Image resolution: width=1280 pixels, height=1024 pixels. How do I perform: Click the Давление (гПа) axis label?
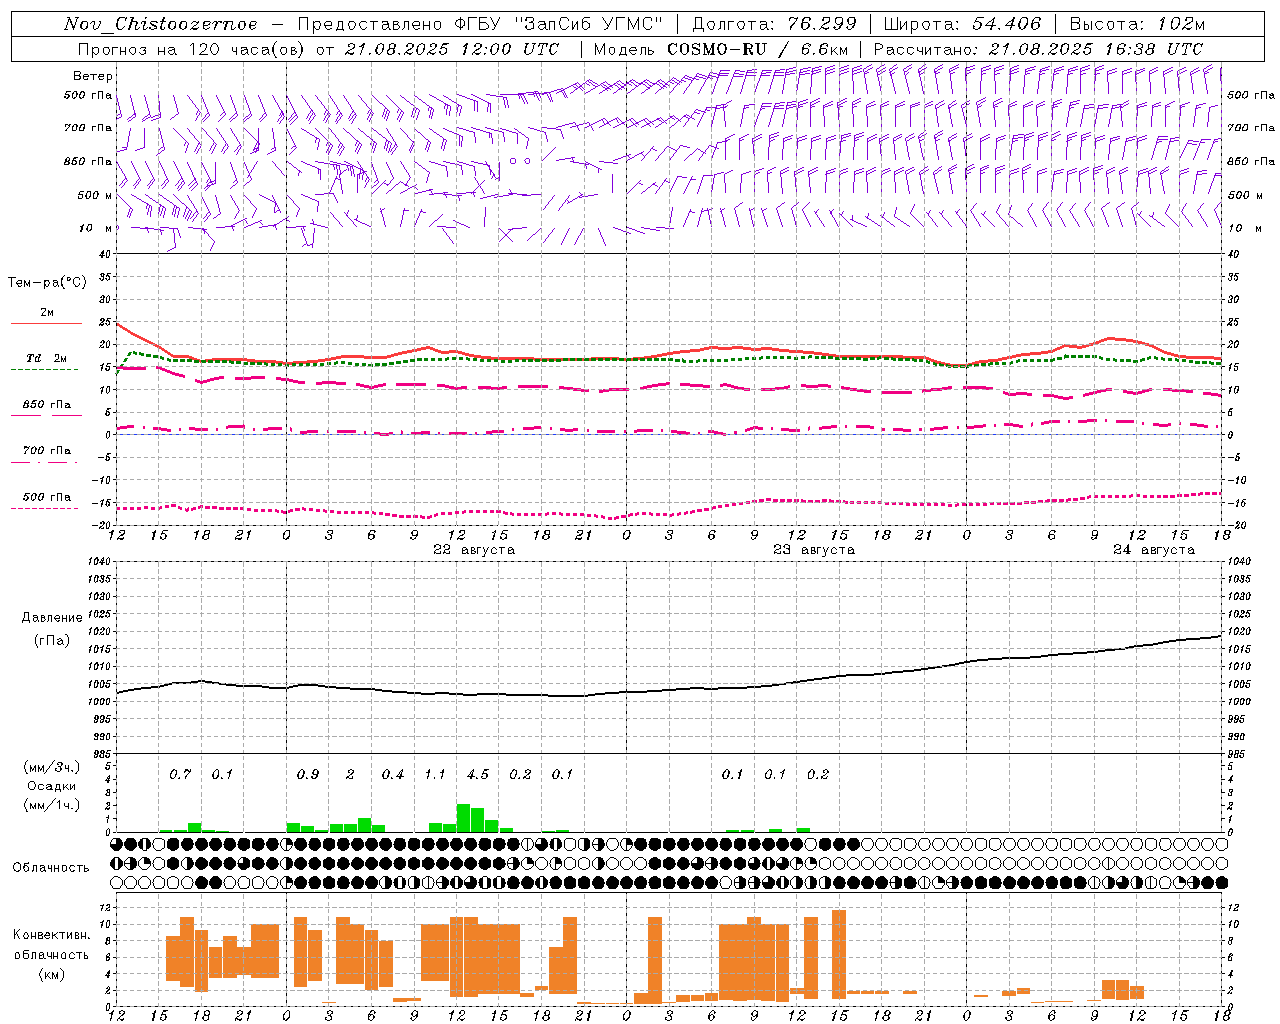[x=52, y=629]
